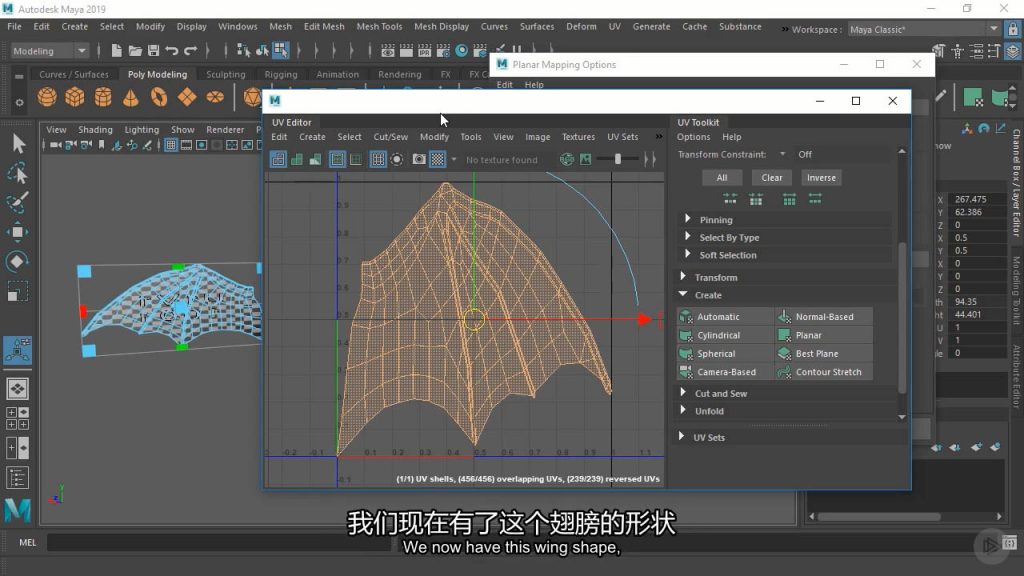Screen dimensions: 1024x576
Task: Toggle the checkered map display in UV Editor
Action: (438, 159)
